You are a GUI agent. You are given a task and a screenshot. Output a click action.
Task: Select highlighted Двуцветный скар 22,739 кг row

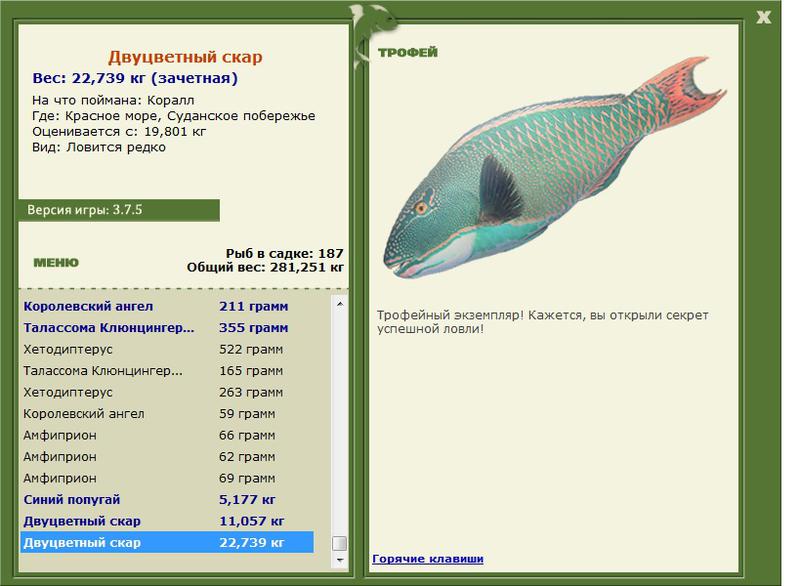click(x=167, y=542)
